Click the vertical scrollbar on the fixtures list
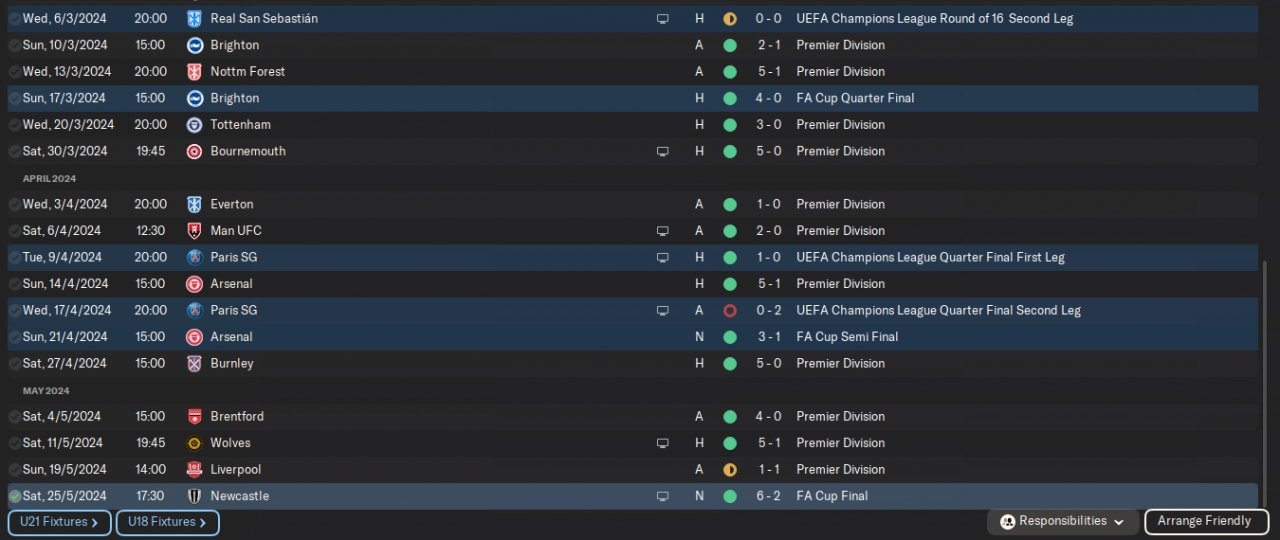This screenshot has height=540, width=1280. click(1266, 380)
